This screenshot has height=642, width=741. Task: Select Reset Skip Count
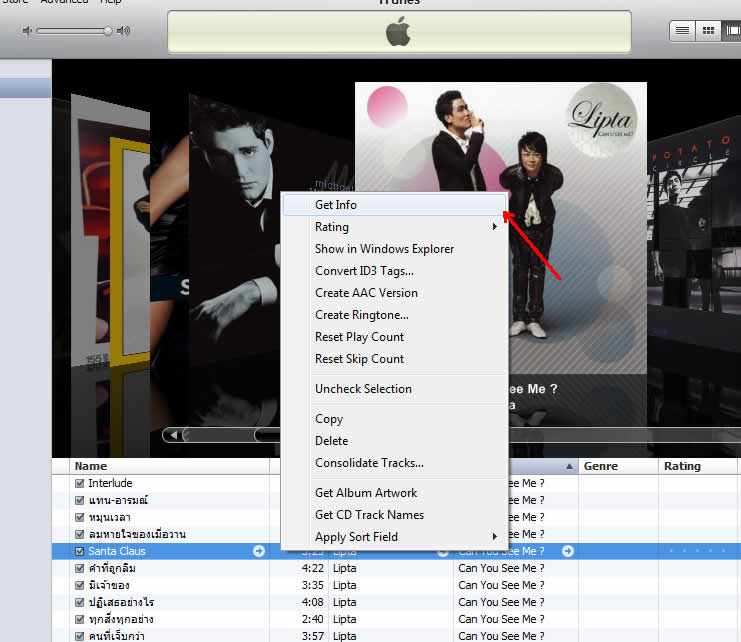click(394, 359)
